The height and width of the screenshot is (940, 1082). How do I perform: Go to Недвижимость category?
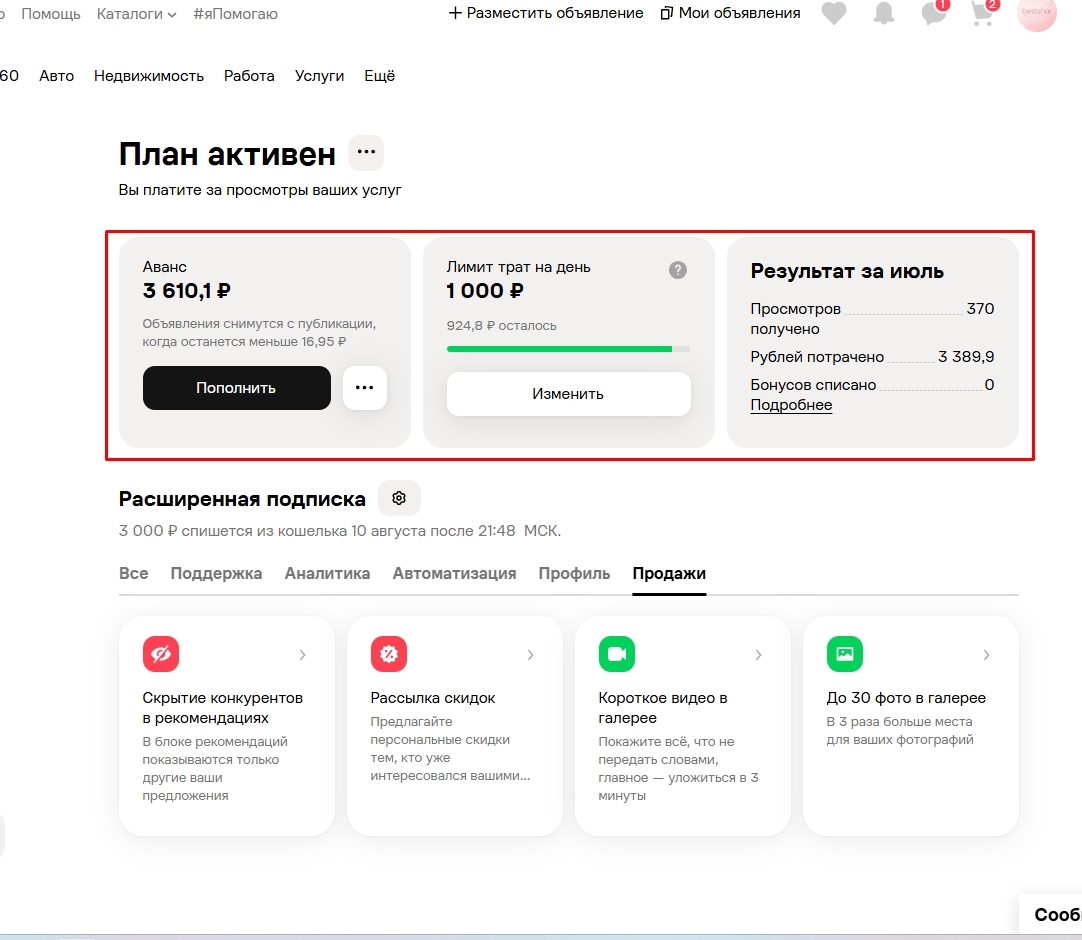pyautogui.click(x=149, y=76)
